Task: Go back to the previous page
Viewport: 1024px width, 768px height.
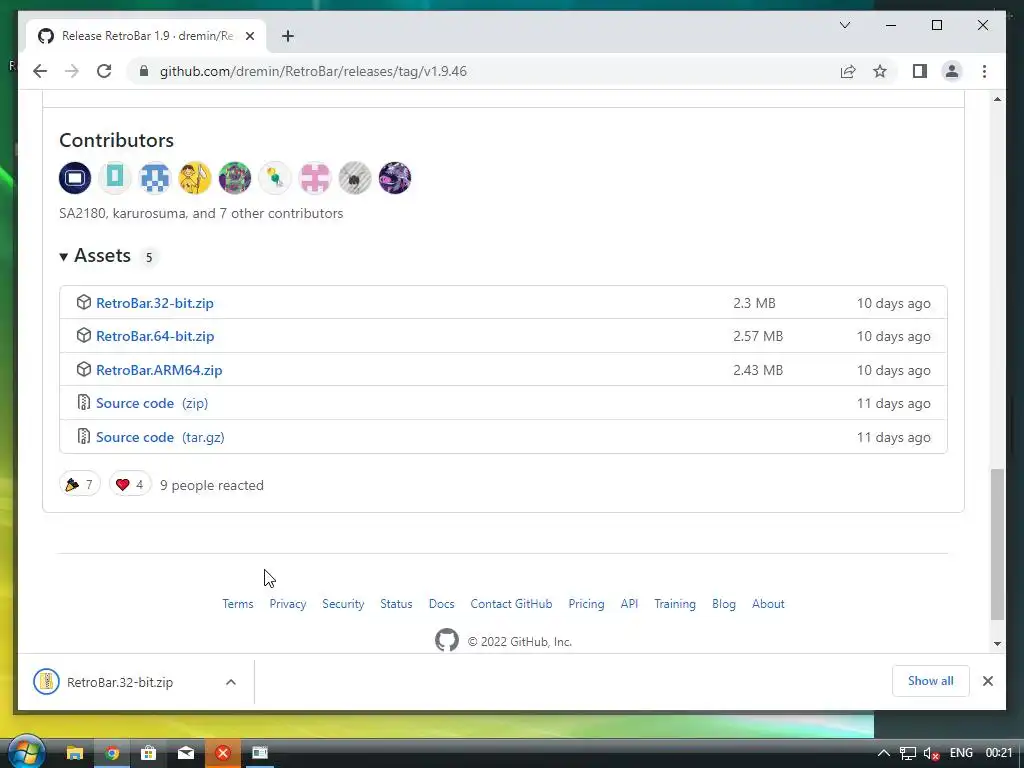Action: (x=40, y=71)
